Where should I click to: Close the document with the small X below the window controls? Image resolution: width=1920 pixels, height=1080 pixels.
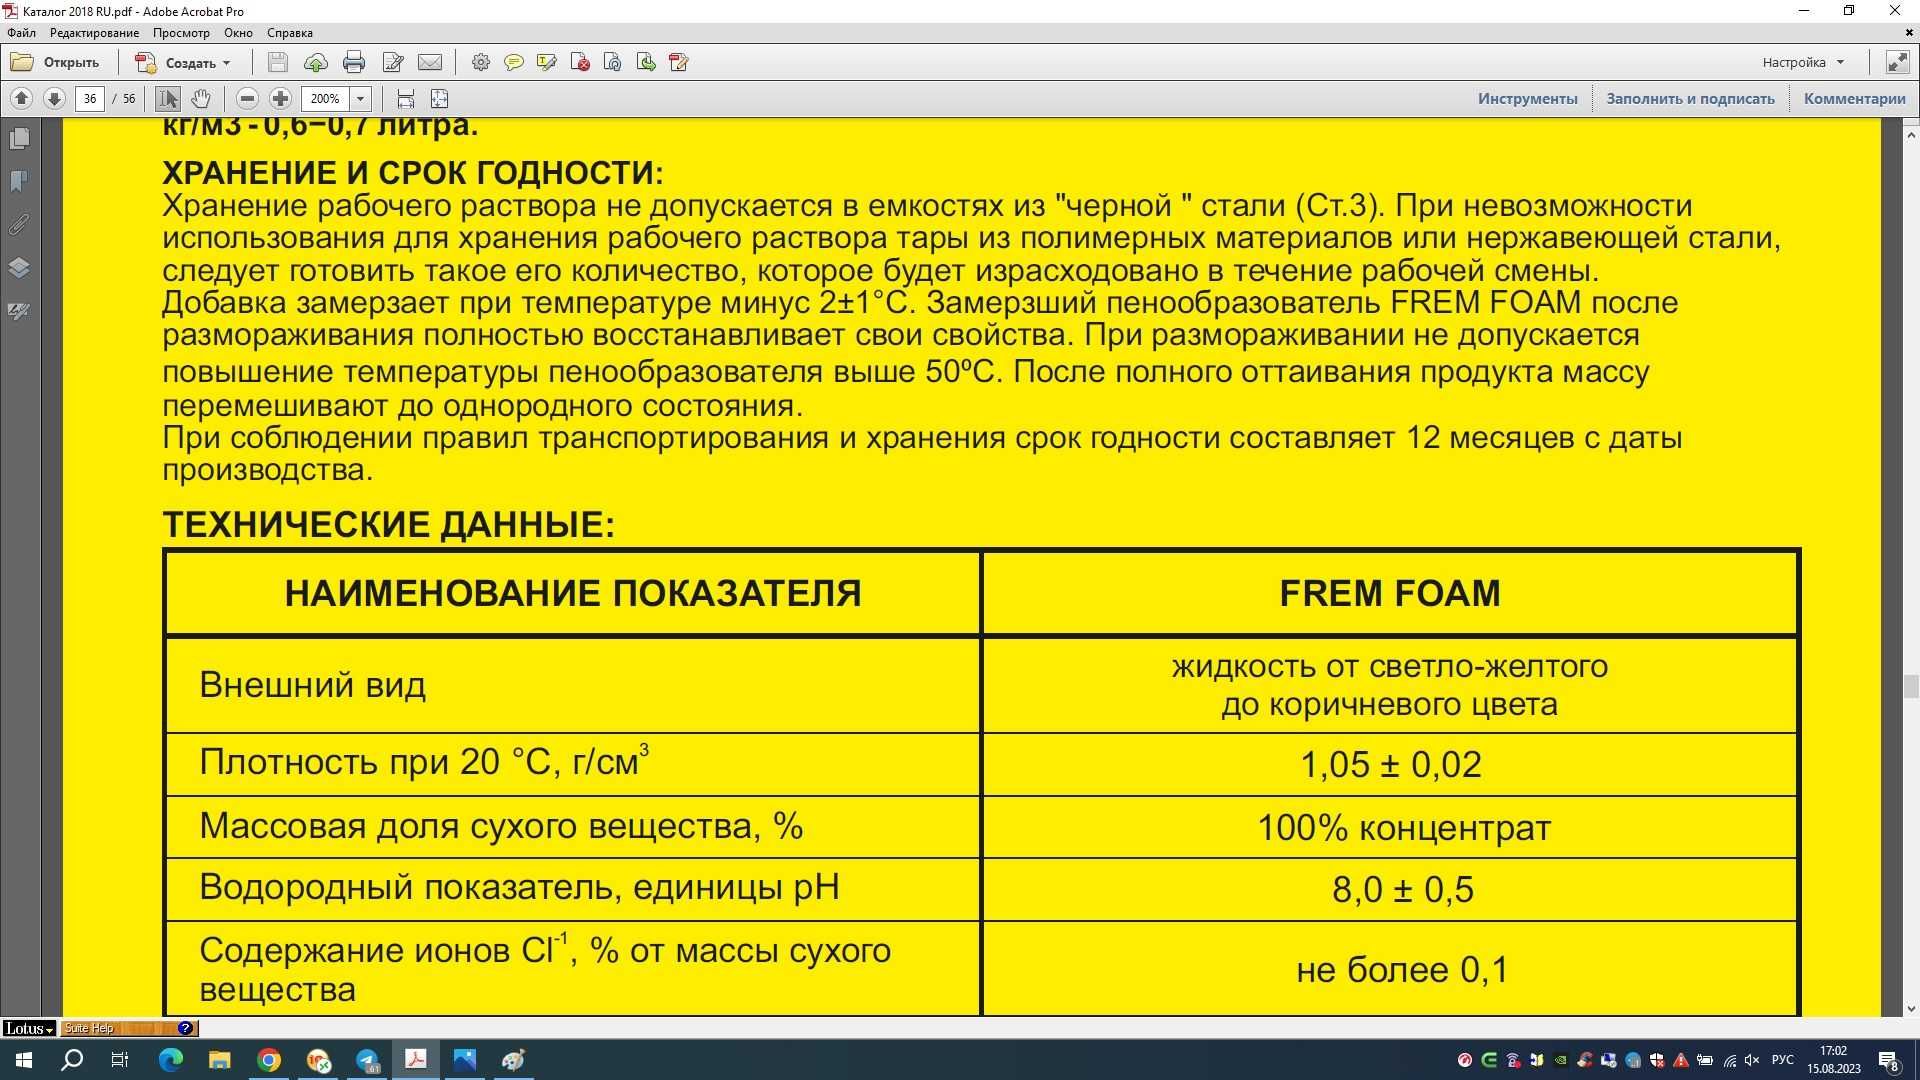coord(1908,33)
